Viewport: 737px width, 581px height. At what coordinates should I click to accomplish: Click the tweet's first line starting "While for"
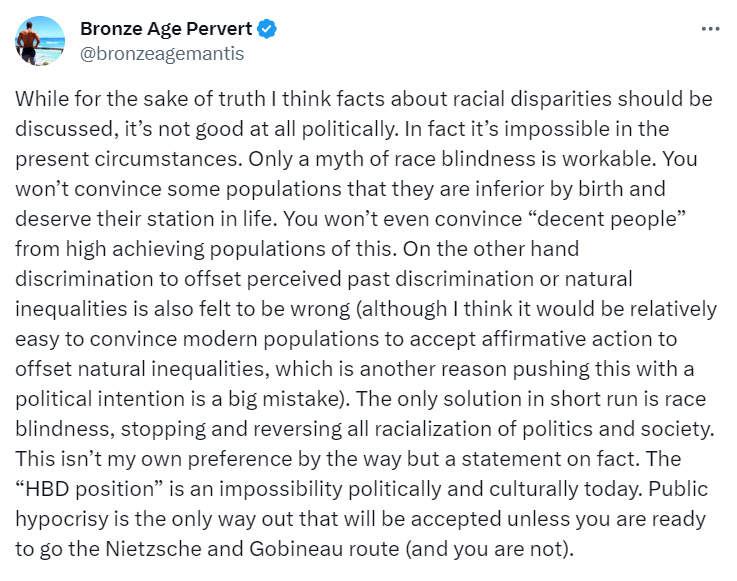[x=364, y=99]
